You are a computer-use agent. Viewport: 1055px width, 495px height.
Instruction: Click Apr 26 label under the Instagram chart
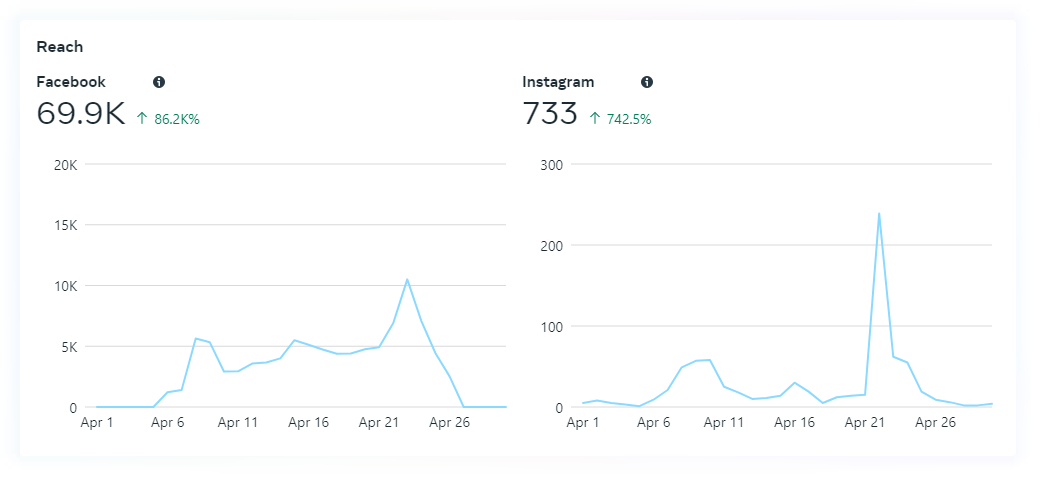click(x=935, y=423)
